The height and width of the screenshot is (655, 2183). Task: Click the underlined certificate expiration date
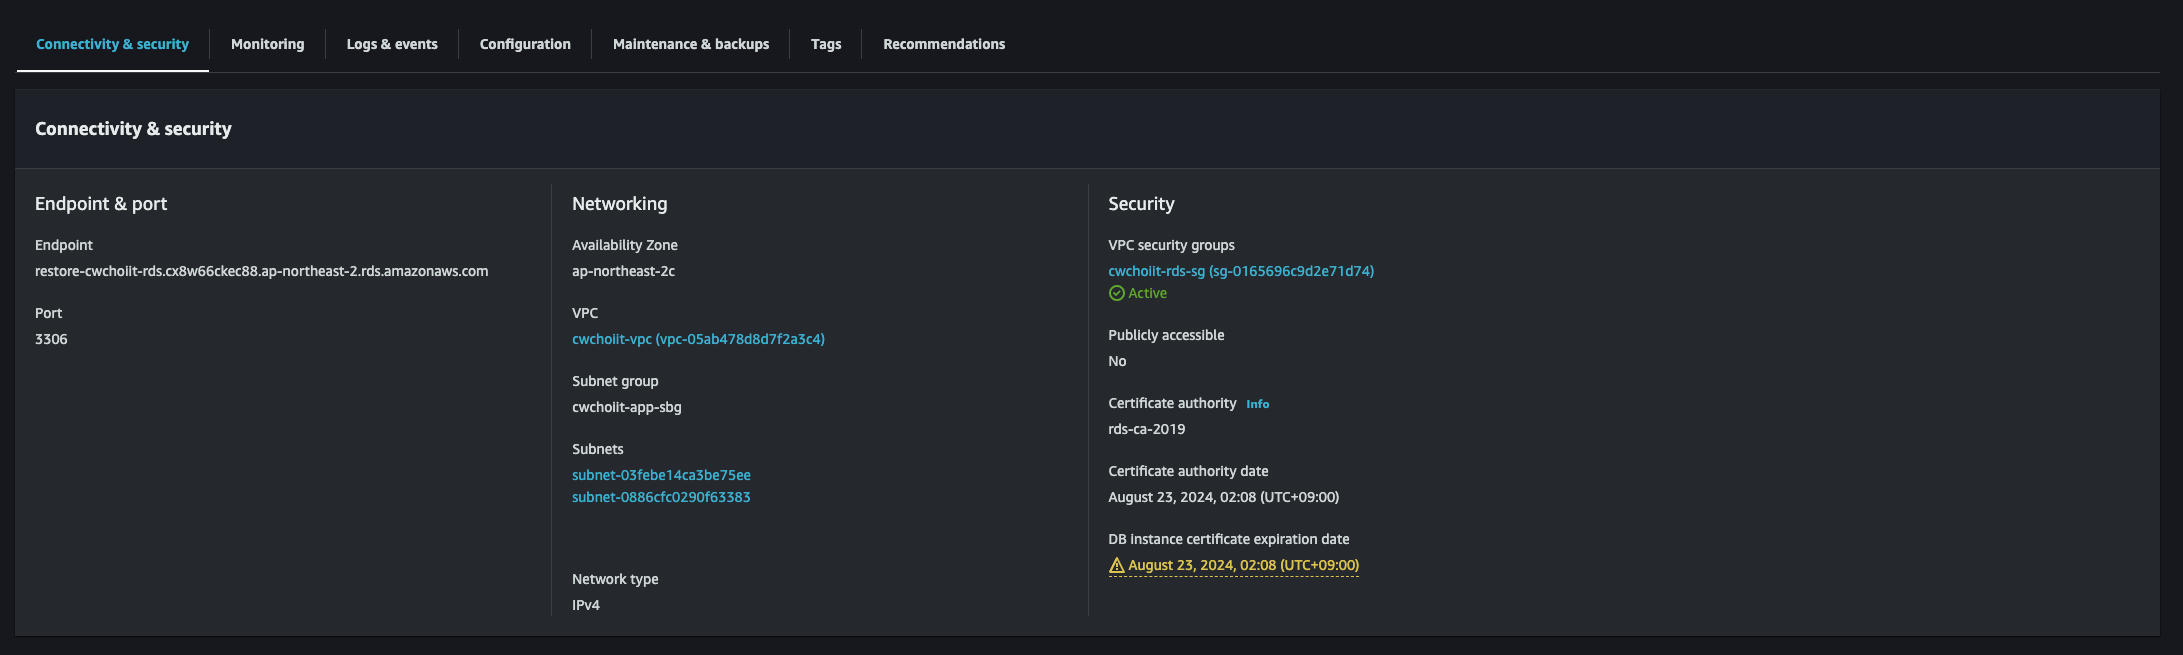[x=1243, y=565]
